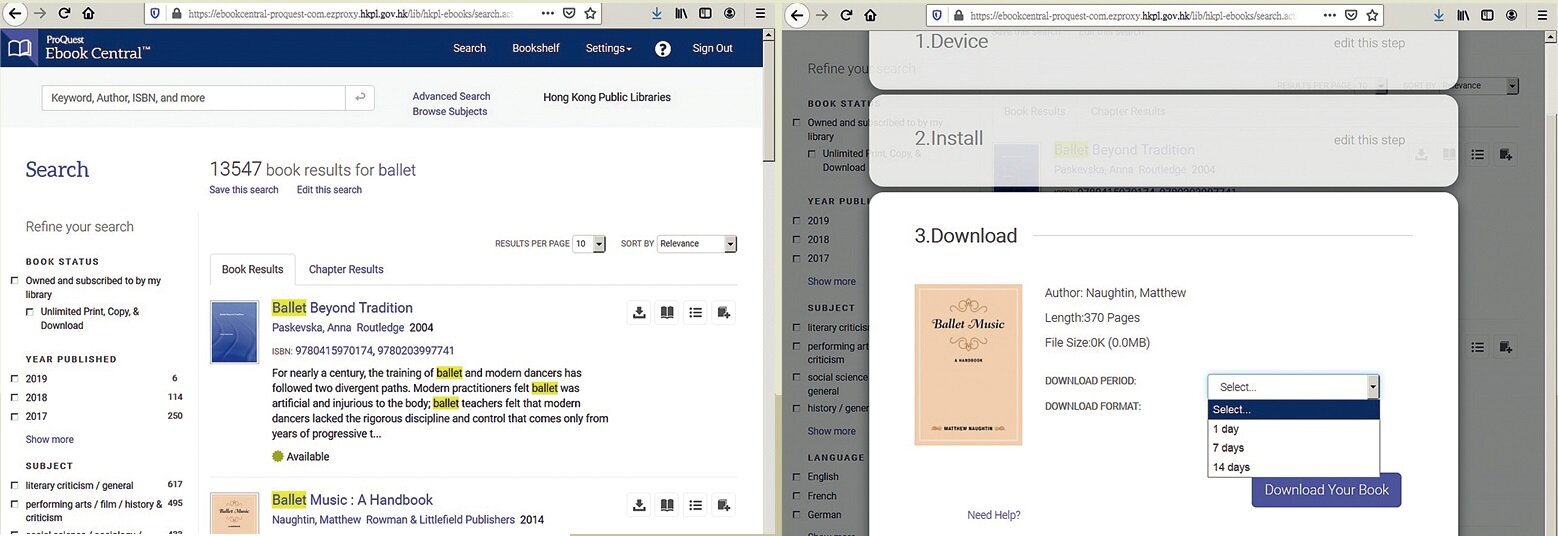Image resolution: width=1558 pixels, height=536 pixels.
Task: Open the Advanced Search link
Action: (451, 97)
